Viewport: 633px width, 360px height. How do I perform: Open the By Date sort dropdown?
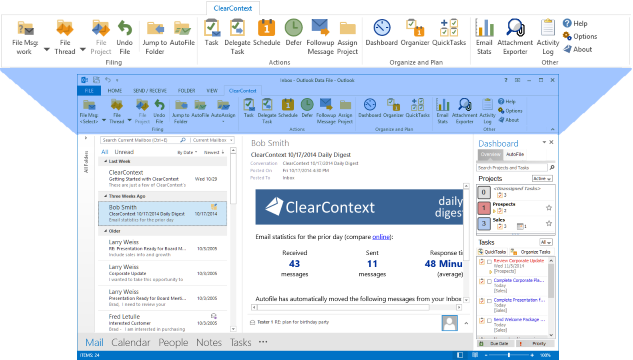point(187,153)
